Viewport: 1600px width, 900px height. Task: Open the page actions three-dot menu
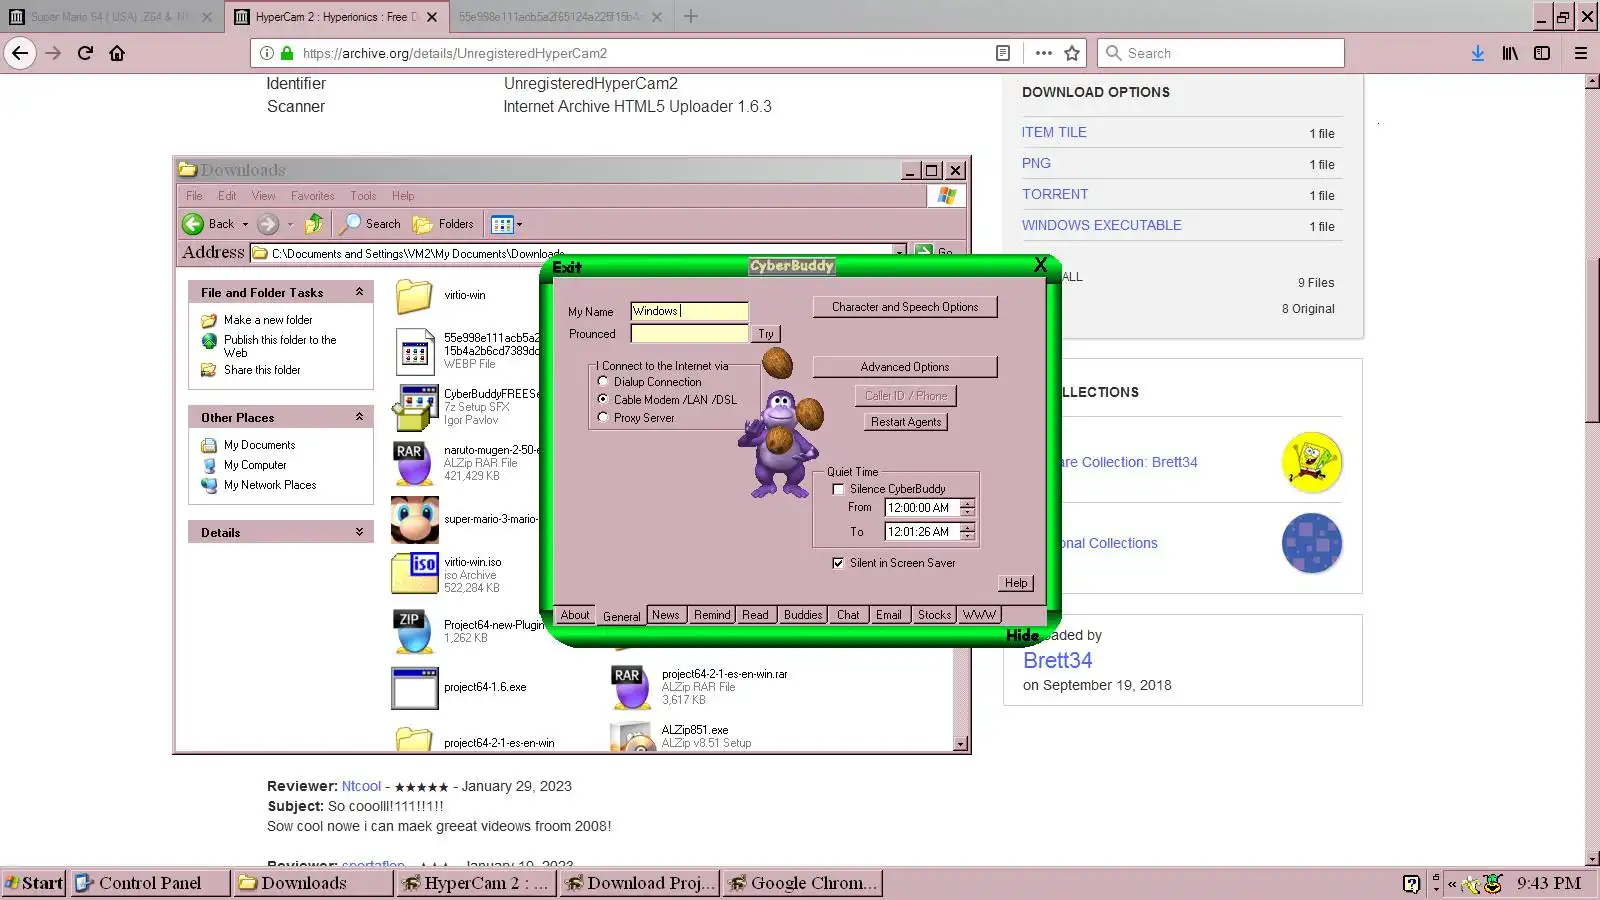point(1044,53)
